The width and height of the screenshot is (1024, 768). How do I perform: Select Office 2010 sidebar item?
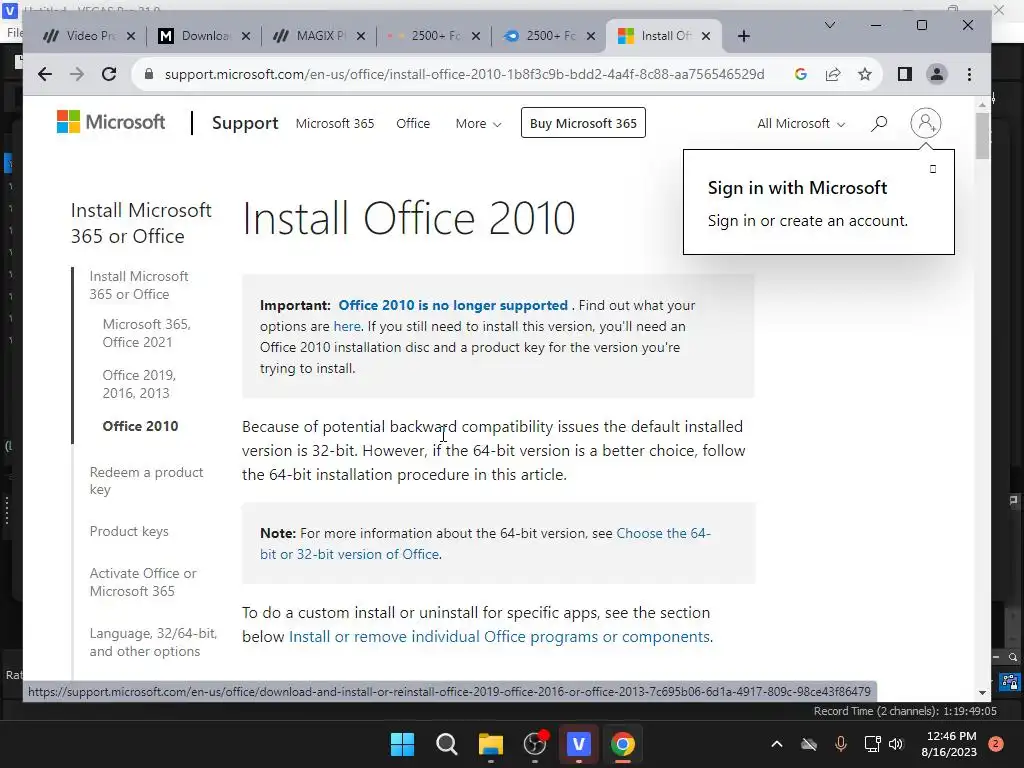(x=140, y=426)
